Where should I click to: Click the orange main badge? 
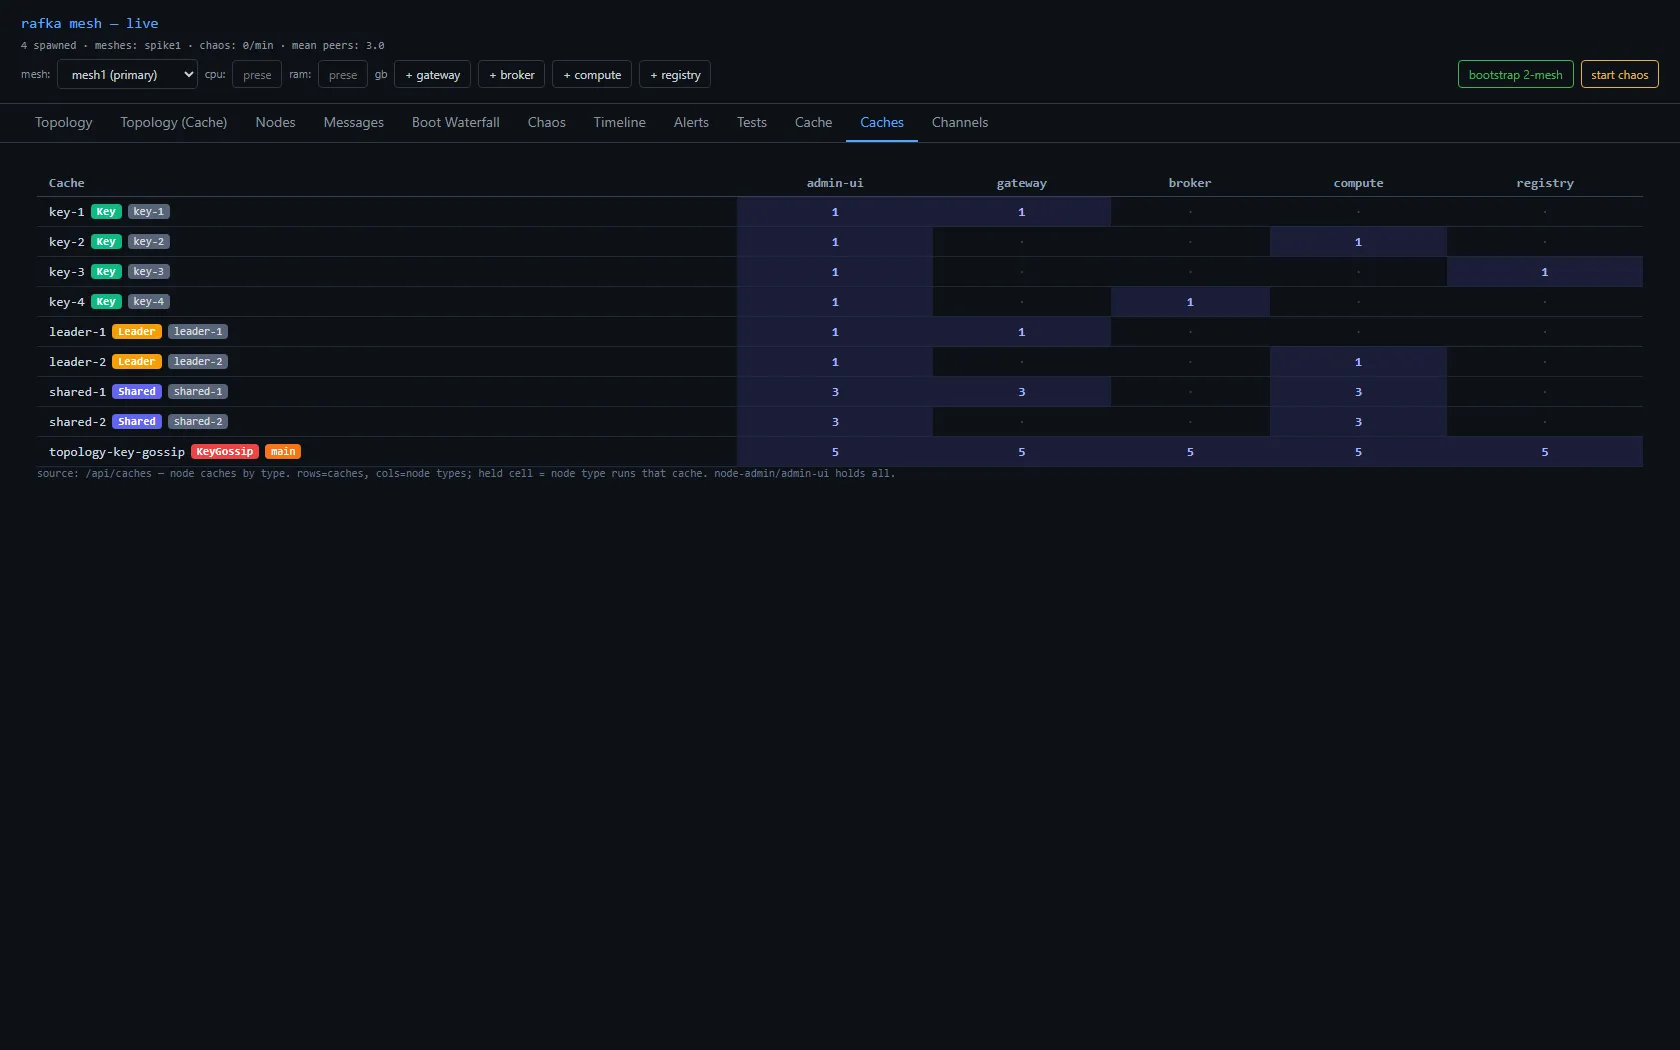tap(283, 452)
